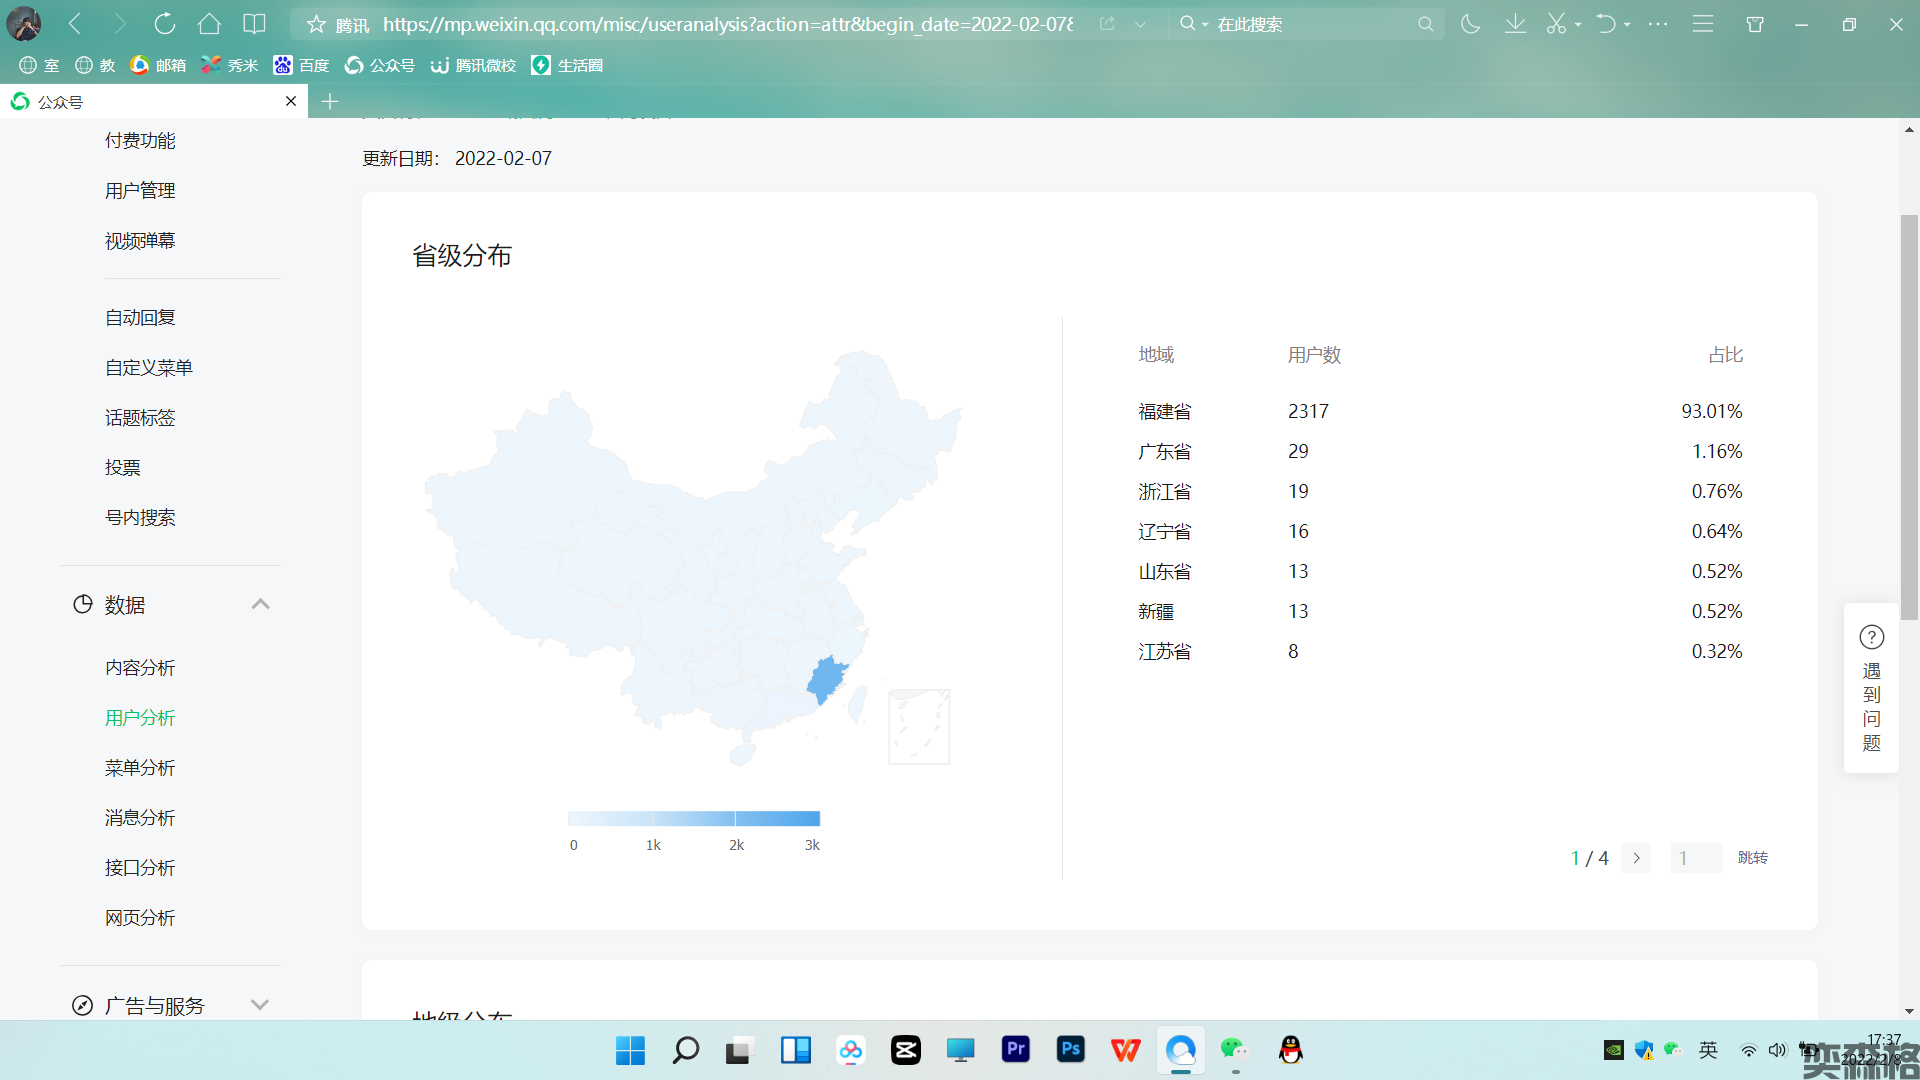1920x1080 pixels.
Task: Click the browser refresh icon
Action: (x=164, y=24)
